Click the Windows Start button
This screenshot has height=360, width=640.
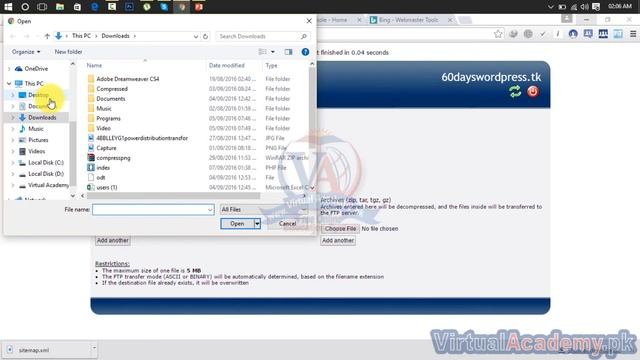pos(8,7)
